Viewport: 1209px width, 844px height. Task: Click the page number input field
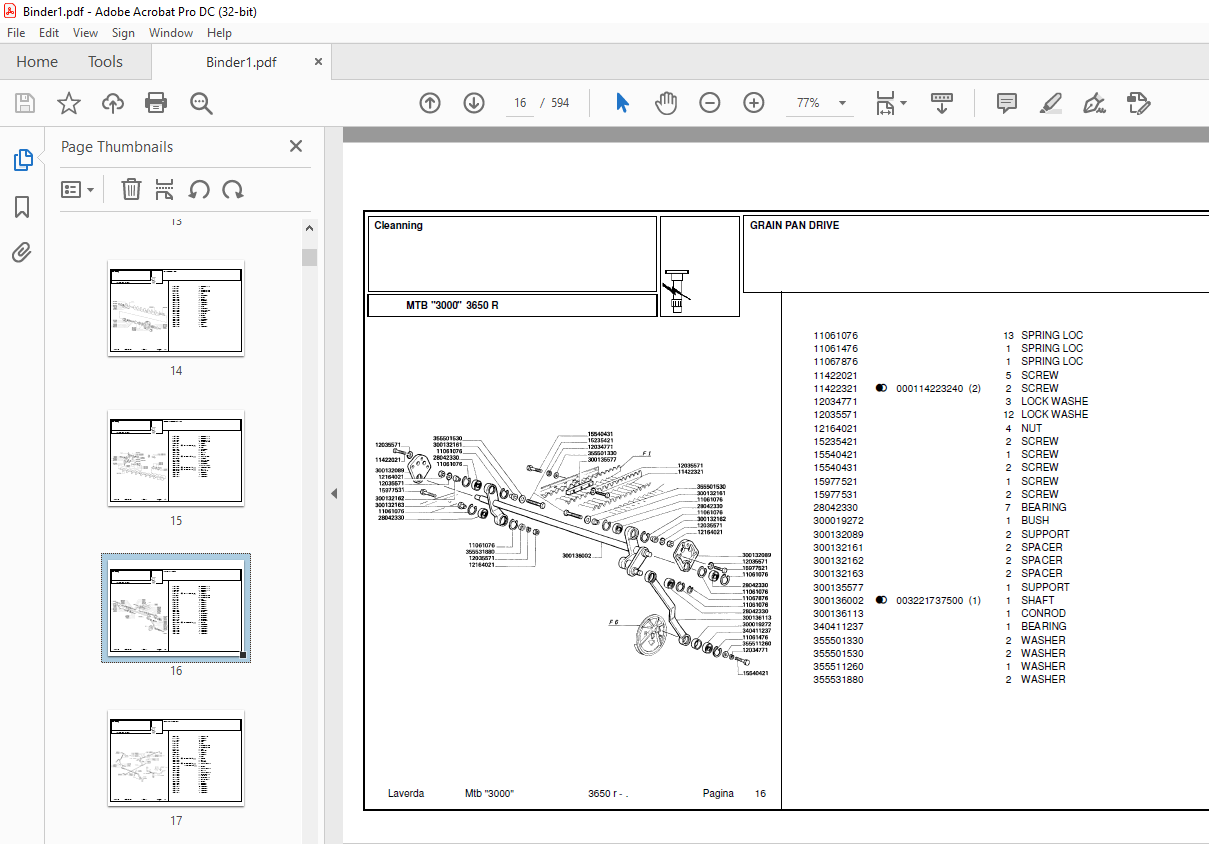coord(520,103)
